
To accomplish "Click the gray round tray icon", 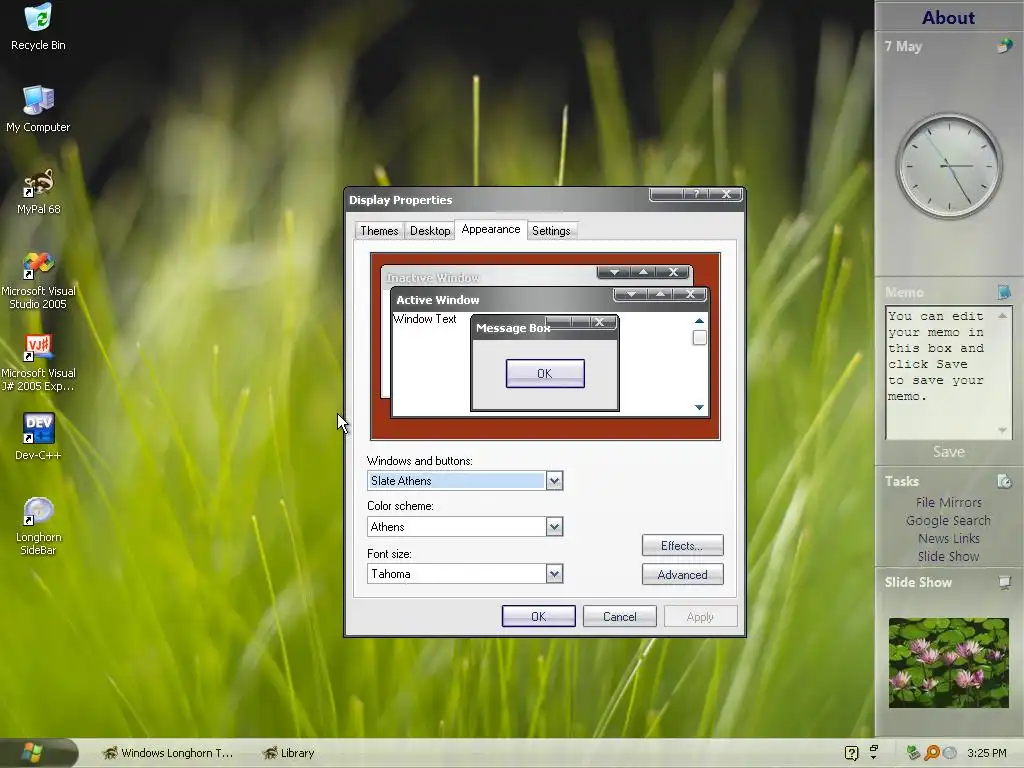I will tap(950, 753).
